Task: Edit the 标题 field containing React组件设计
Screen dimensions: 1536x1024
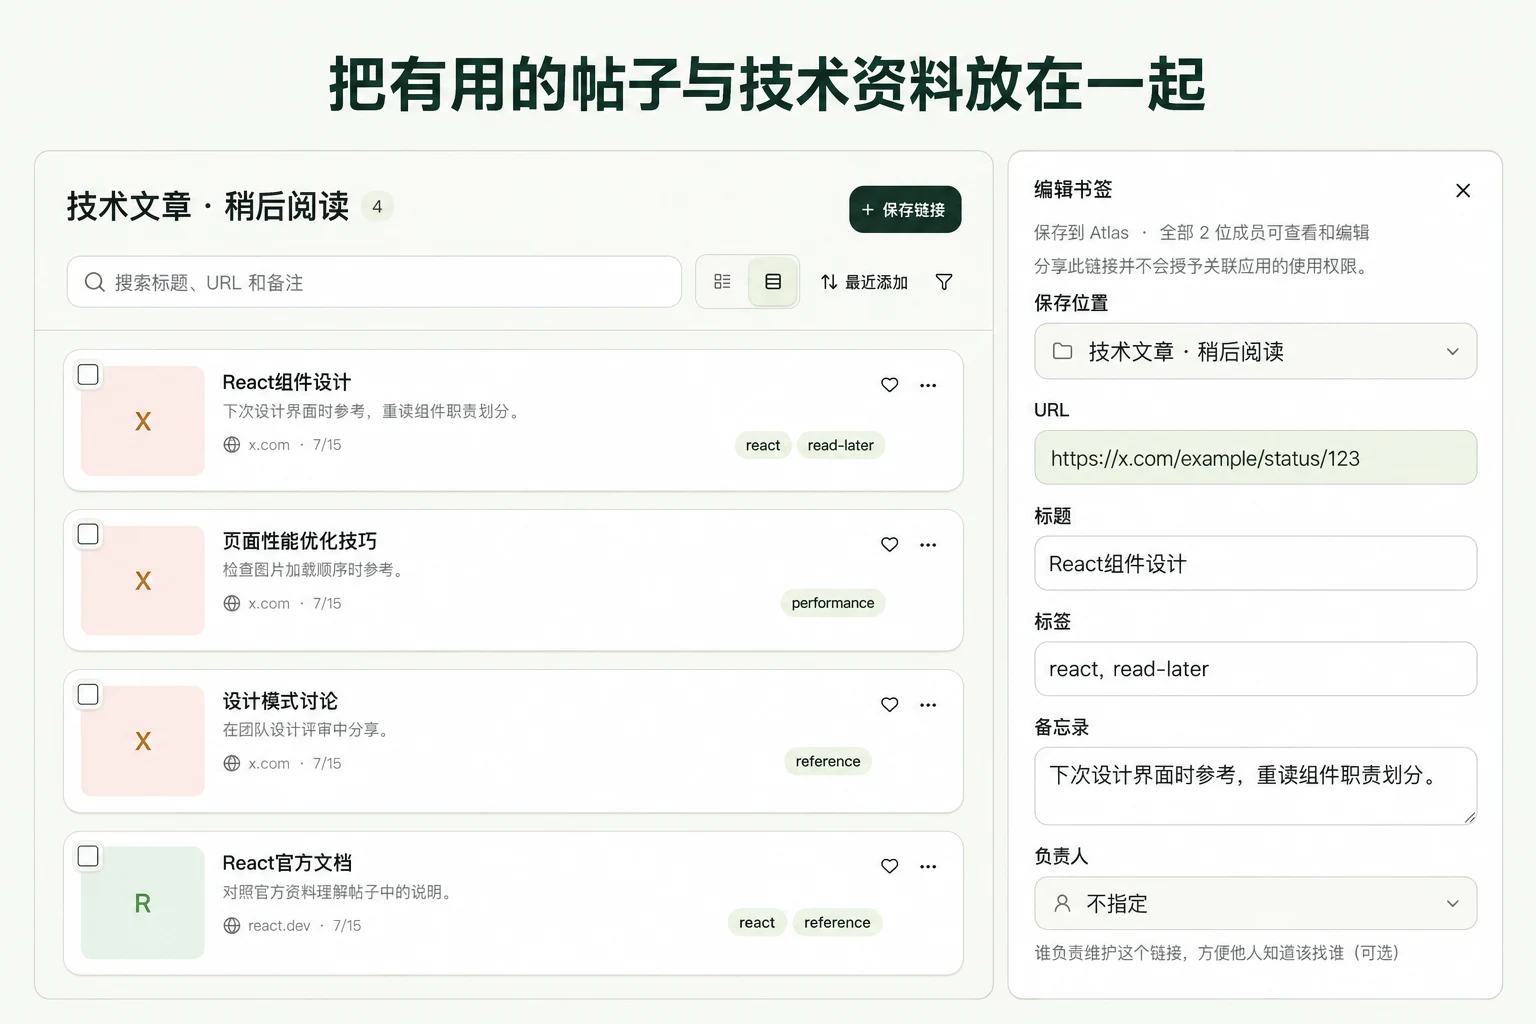Action: click(x=1255, y=563)
